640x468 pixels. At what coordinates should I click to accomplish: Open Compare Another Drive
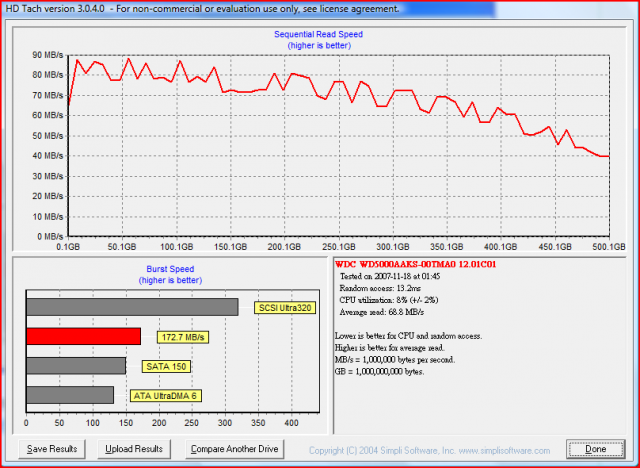click(234, 449)
